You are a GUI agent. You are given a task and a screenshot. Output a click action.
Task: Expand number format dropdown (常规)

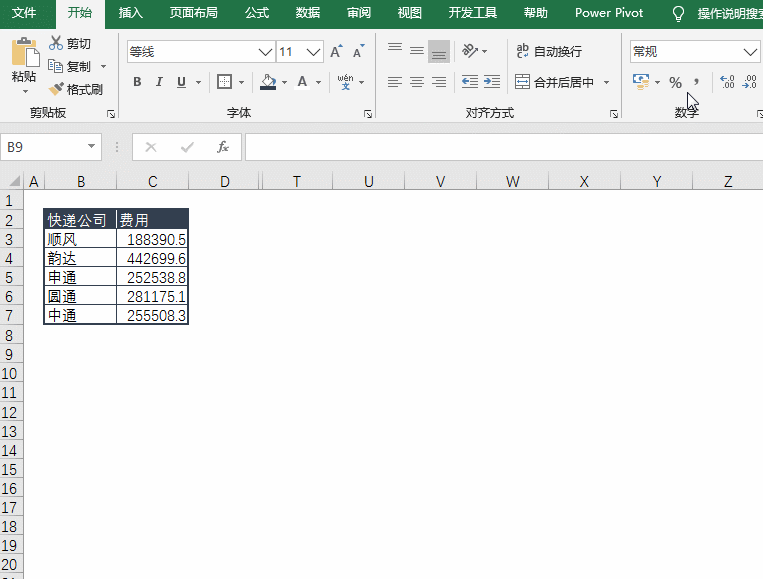coord(750,52)
